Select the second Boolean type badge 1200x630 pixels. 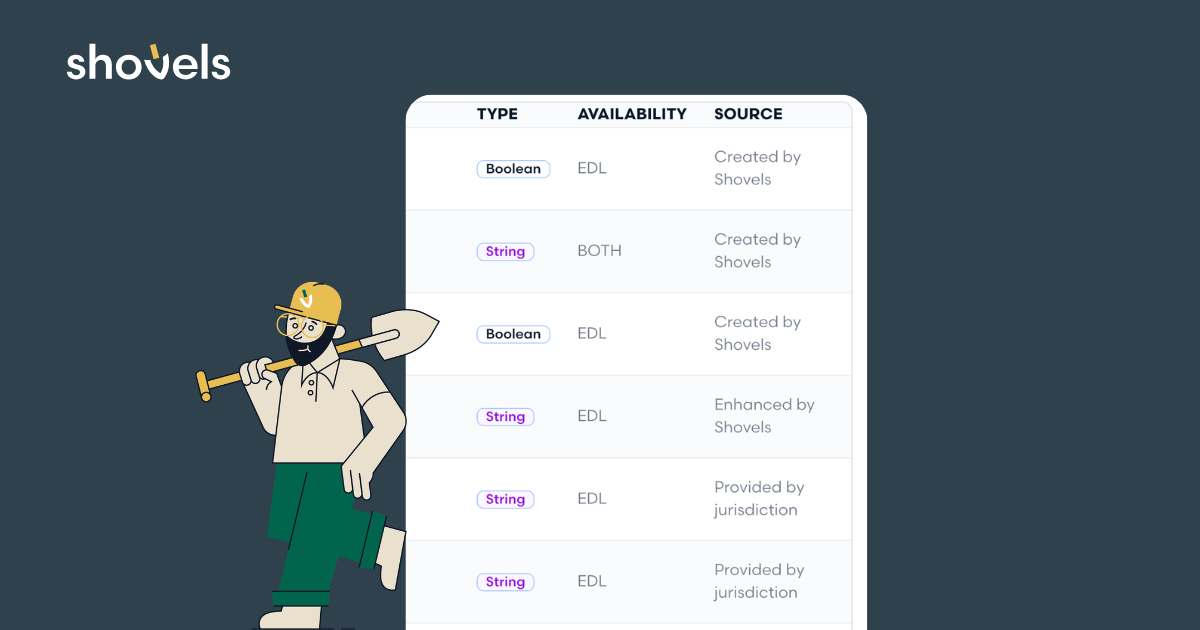click(513, 334)
